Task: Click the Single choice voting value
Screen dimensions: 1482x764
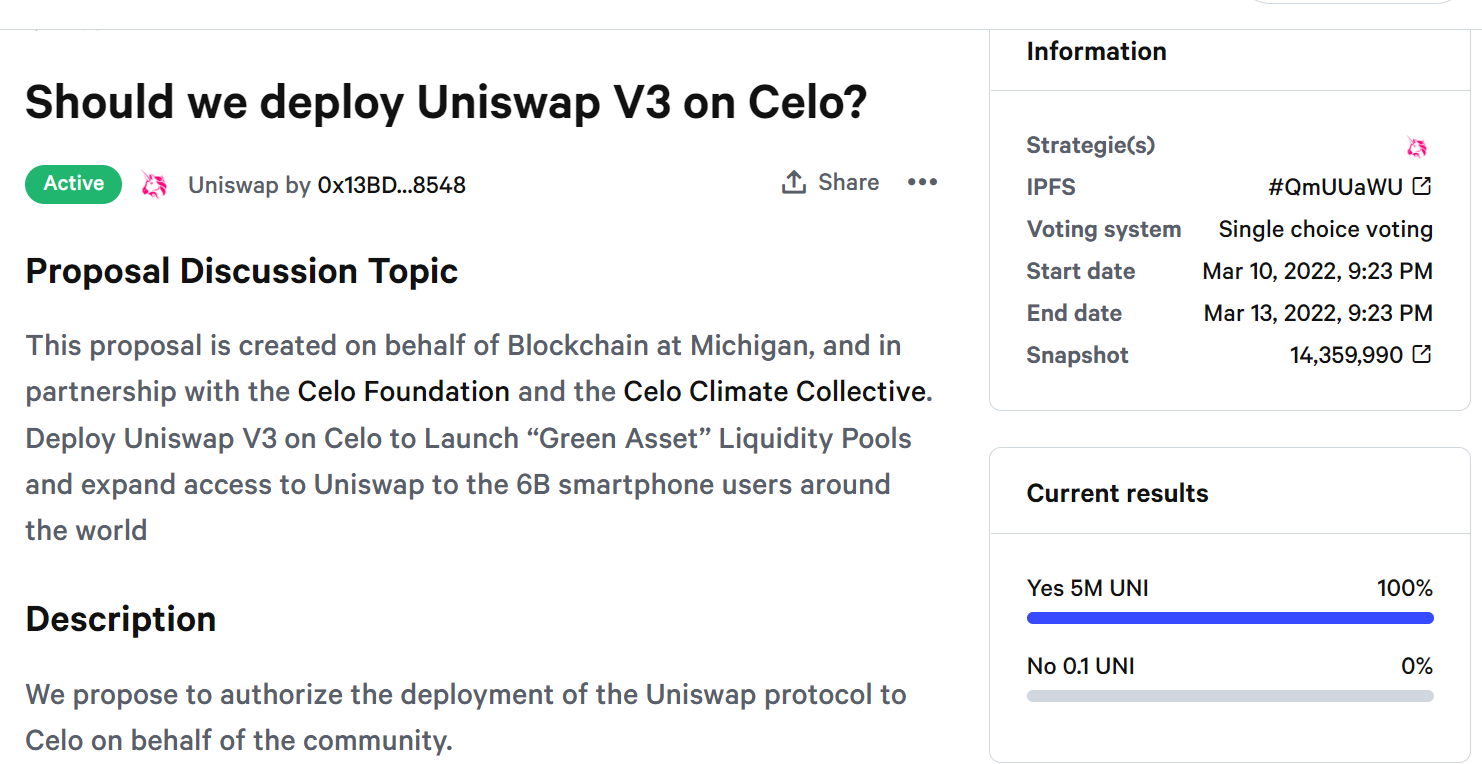Action: [x=1325, y=229]
